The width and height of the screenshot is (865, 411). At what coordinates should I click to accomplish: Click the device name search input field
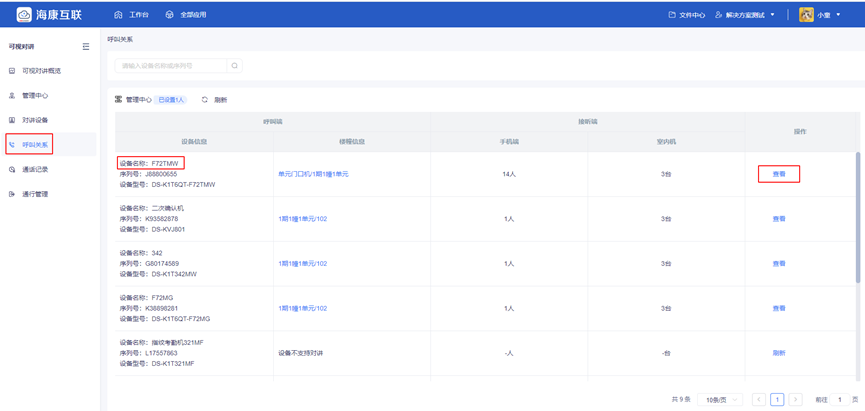172,66
